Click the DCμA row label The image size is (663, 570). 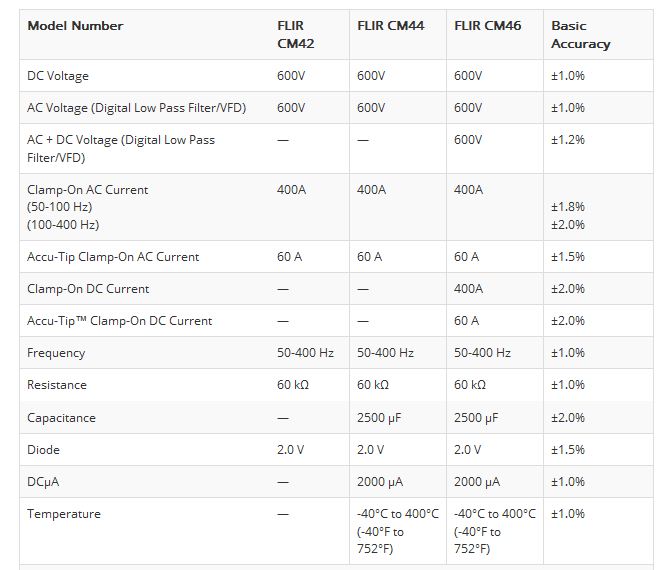(43, 482)
